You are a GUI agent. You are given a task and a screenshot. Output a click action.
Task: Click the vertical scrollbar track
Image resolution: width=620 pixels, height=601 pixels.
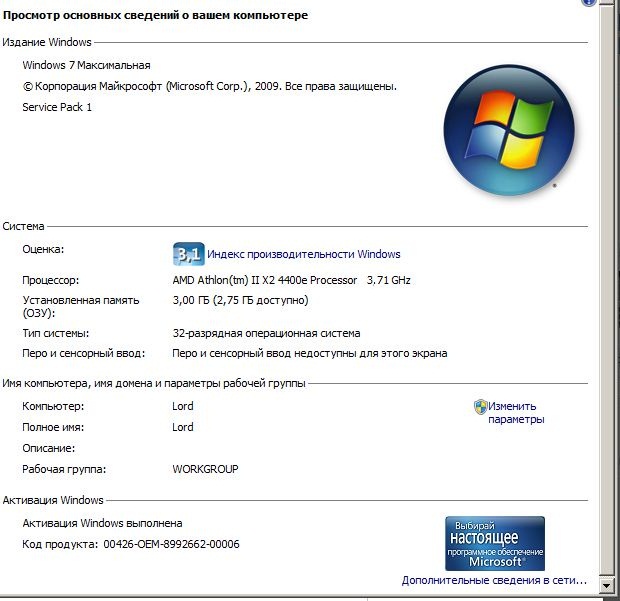(x=606, y=293)
